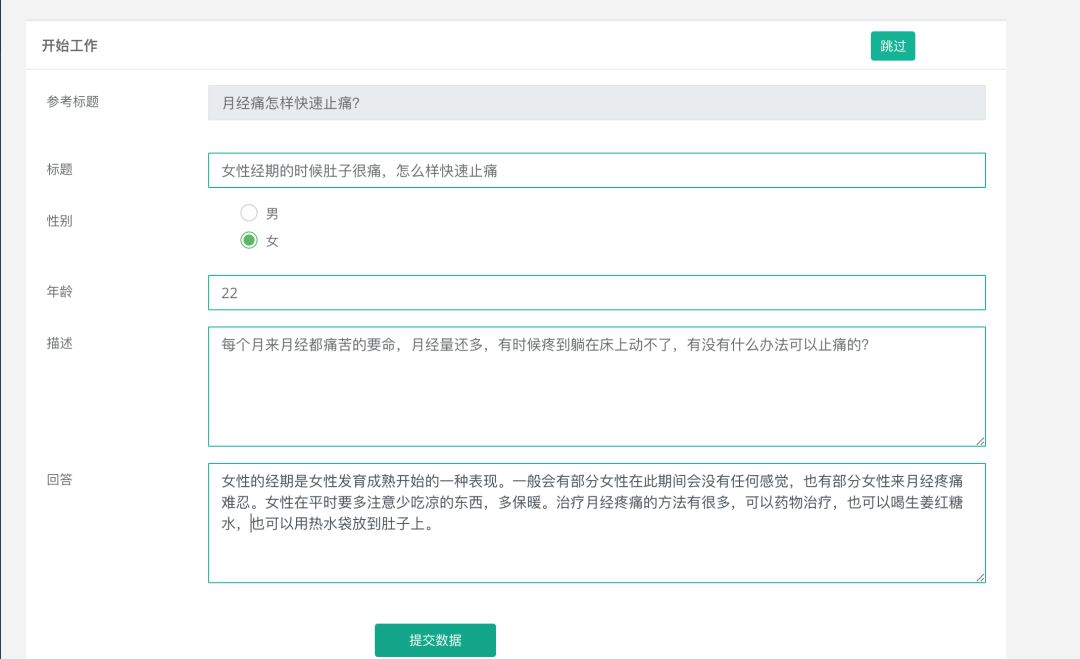This screenshot has height=659, width=1080.
Task: Select the 男 gender radio button
Action: pos(249,213)
